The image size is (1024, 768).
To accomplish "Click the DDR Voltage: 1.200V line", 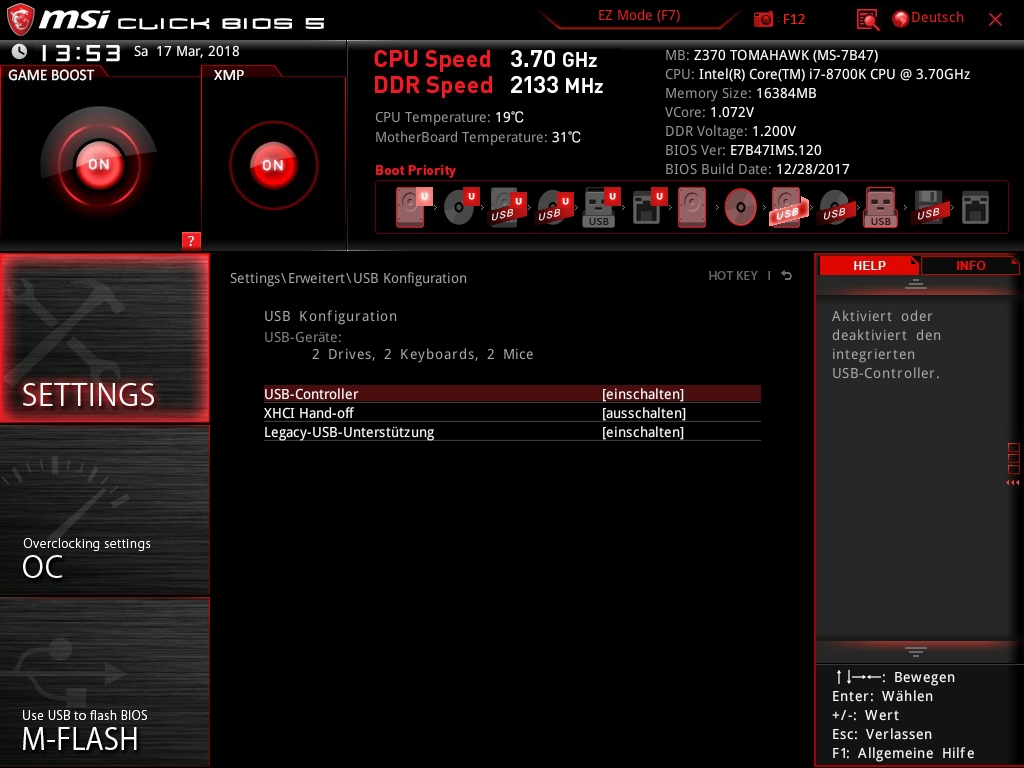I will tap(730, 131).
